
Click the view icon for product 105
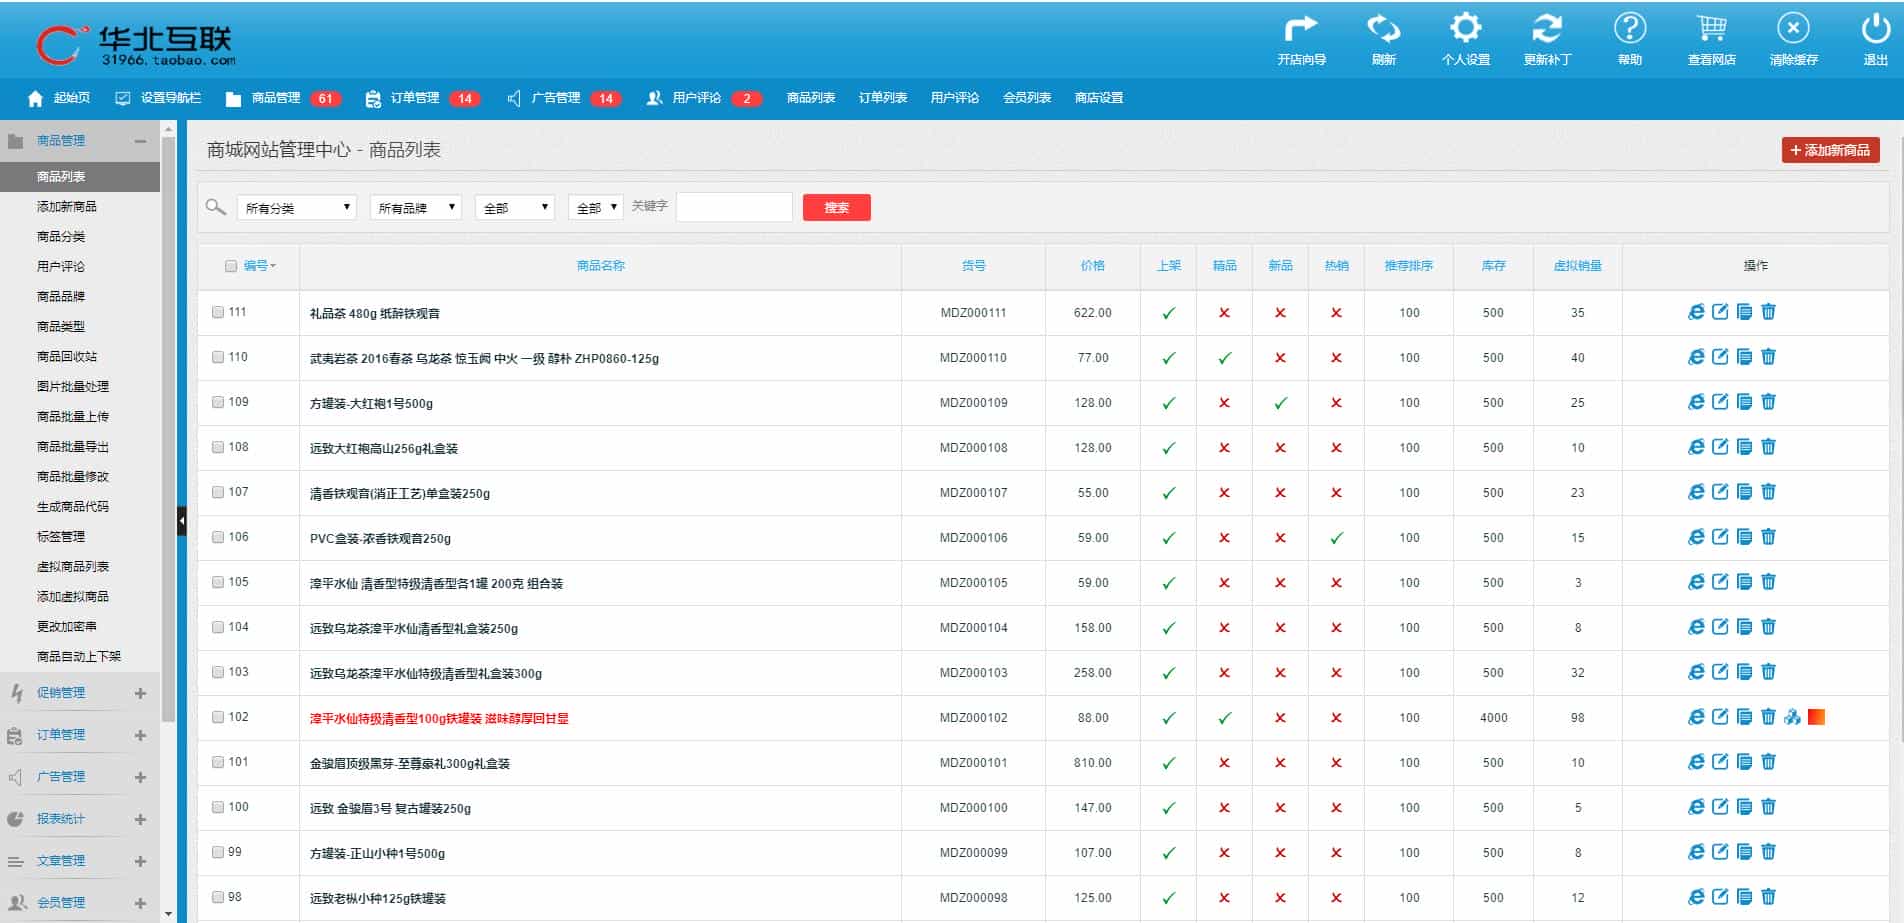(1696, 582)
